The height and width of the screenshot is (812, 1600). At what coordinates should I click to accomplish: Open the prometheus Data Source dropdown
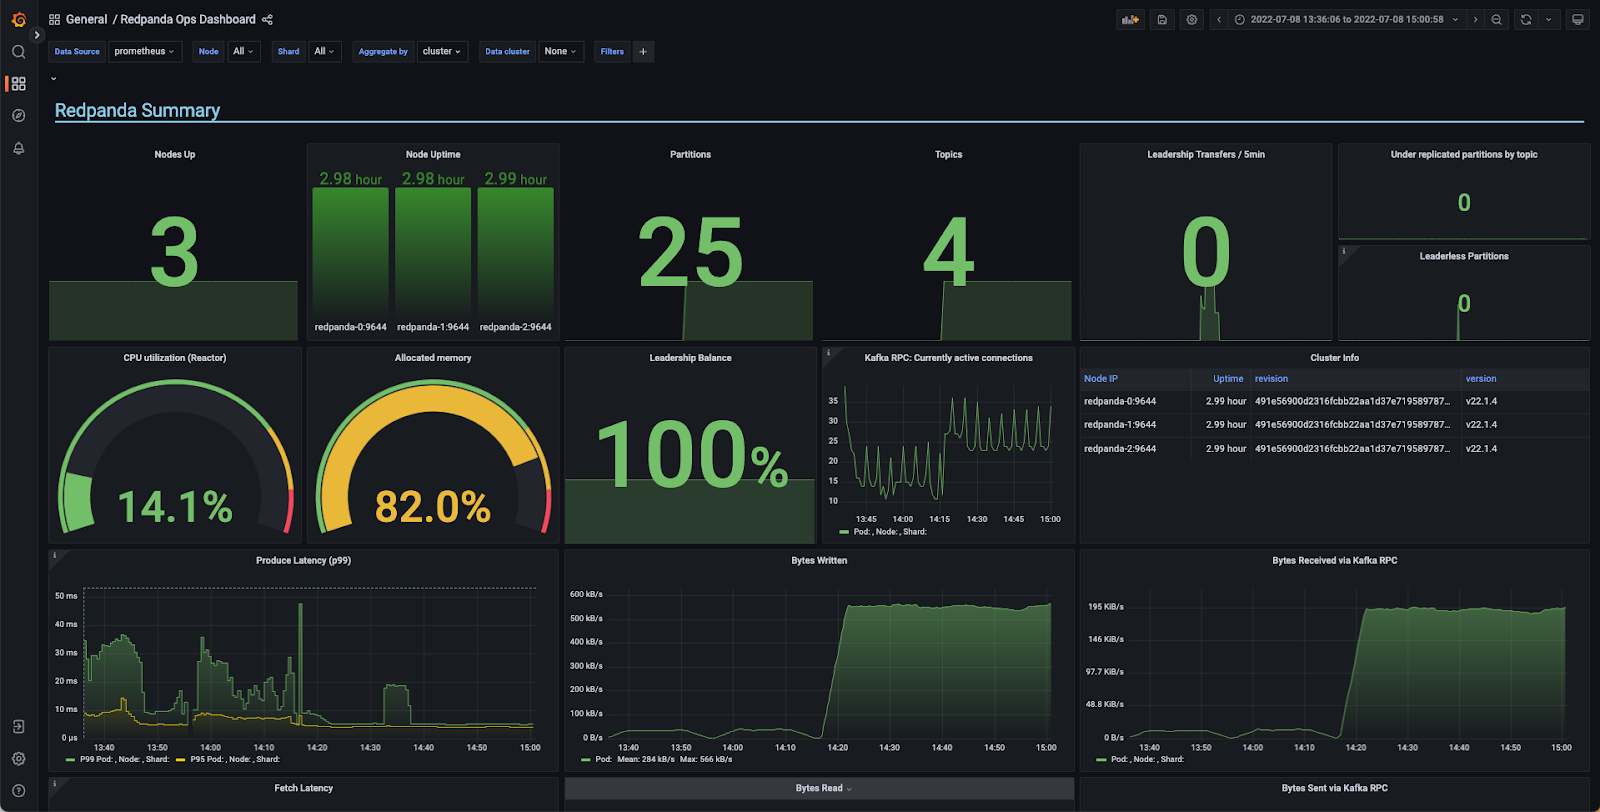pos(144,51)
